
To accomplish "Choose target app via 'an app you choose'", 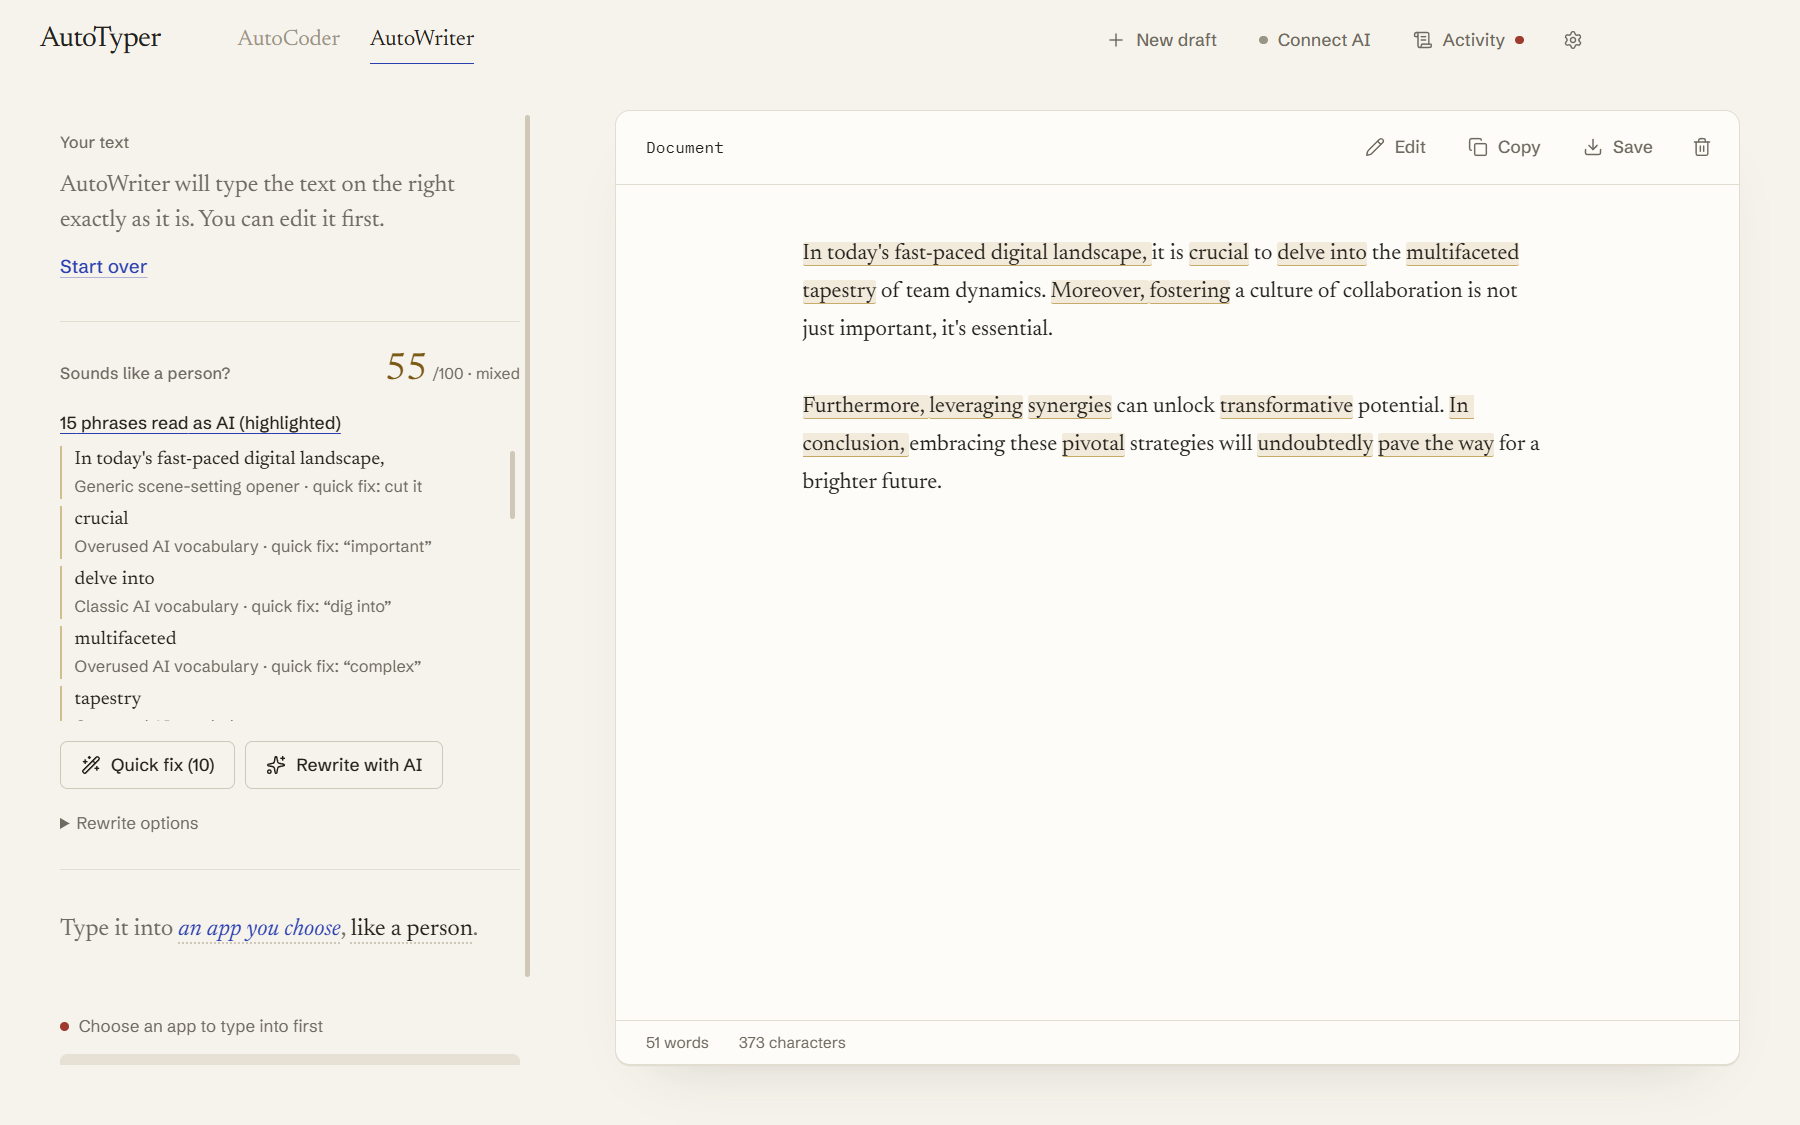I will click(260, 928).
